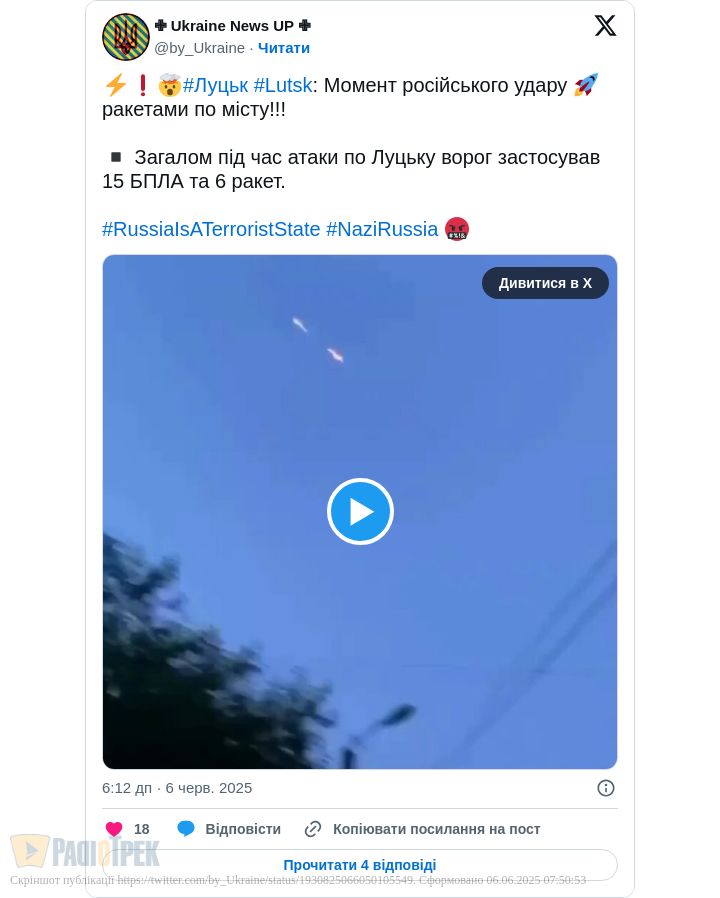Open the #NaziRussia hashtag
This screenshot has height=898, width=720.
(382, 229)
